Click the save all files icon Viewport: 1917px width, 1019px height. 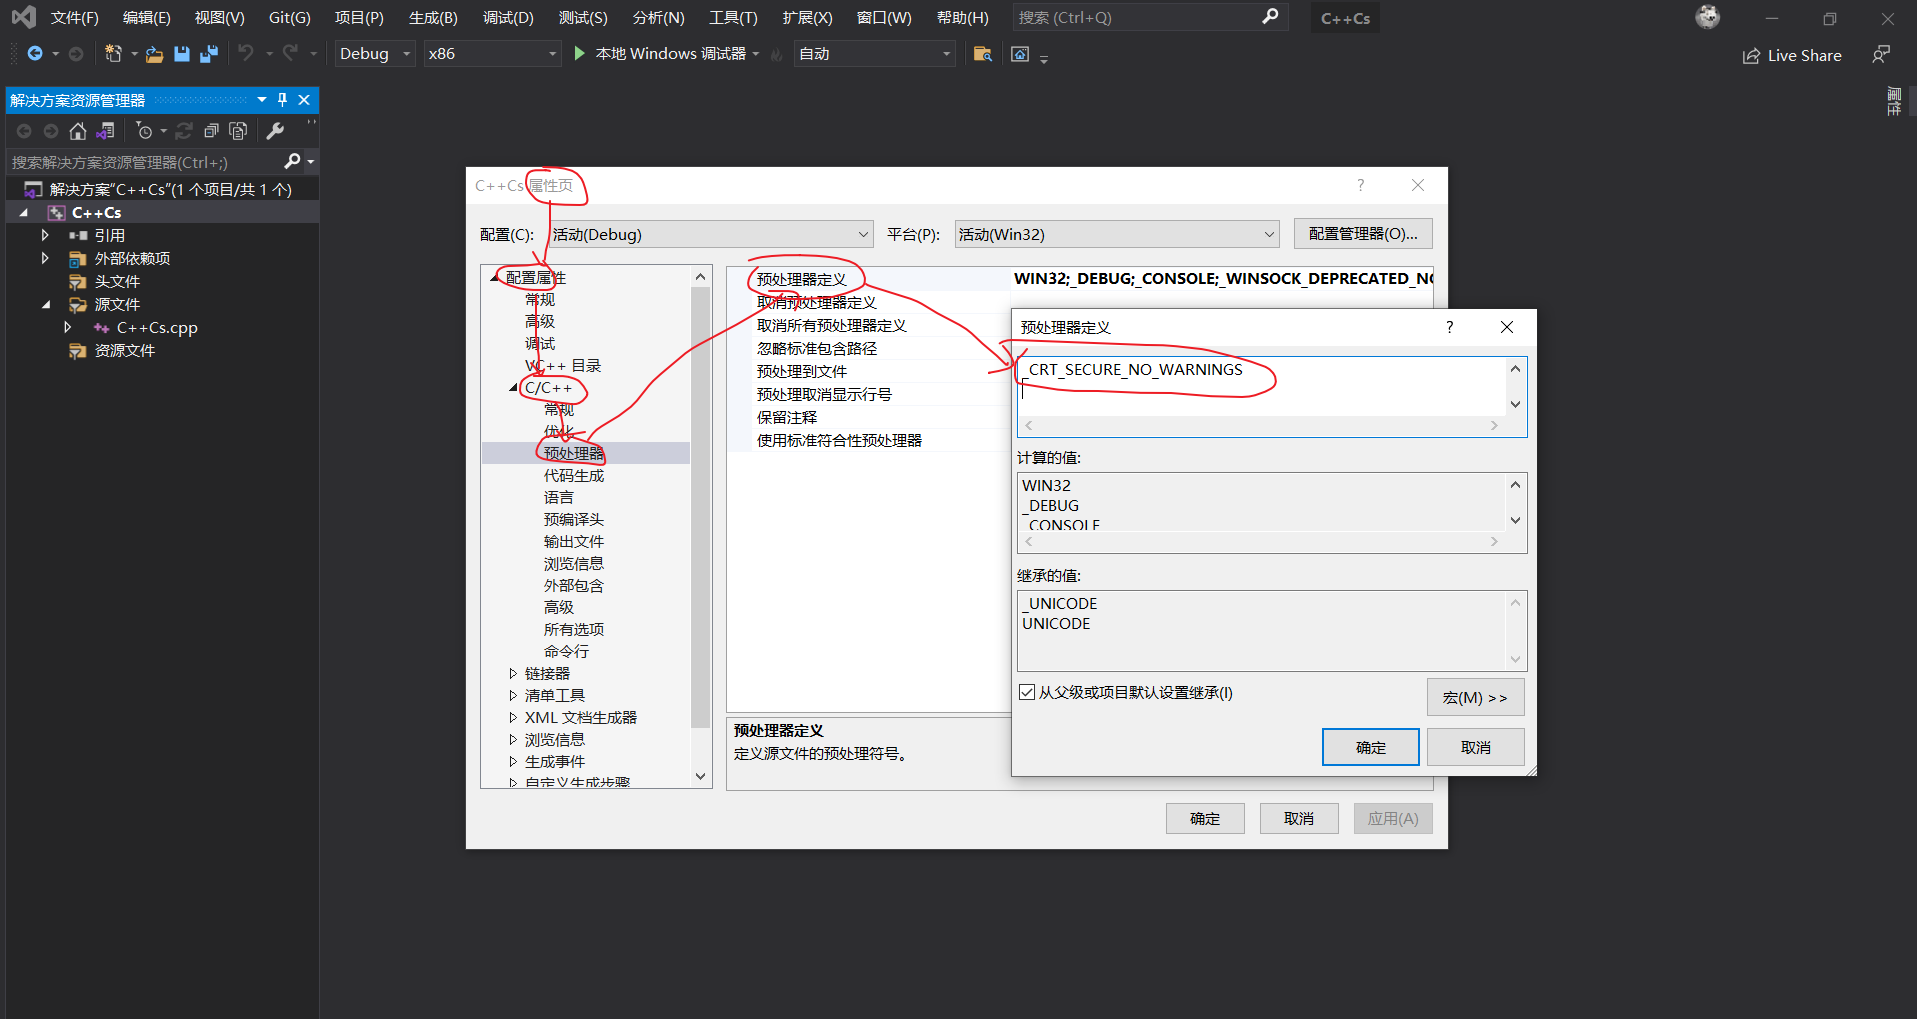point(209,54)
